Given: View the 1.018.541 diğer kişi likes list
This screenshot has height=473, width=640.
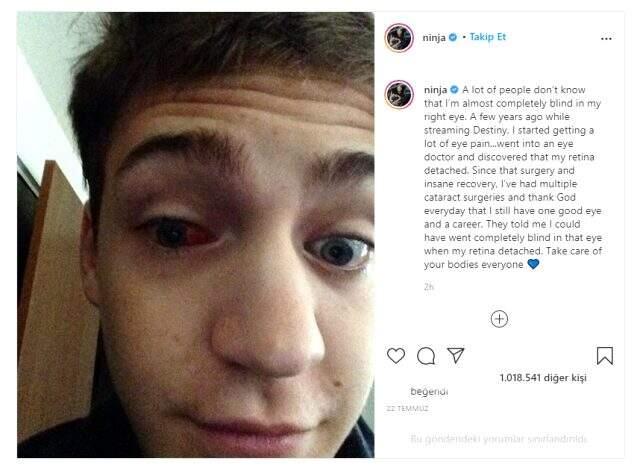Looking at the screenshot, I should tap(543, 378).
